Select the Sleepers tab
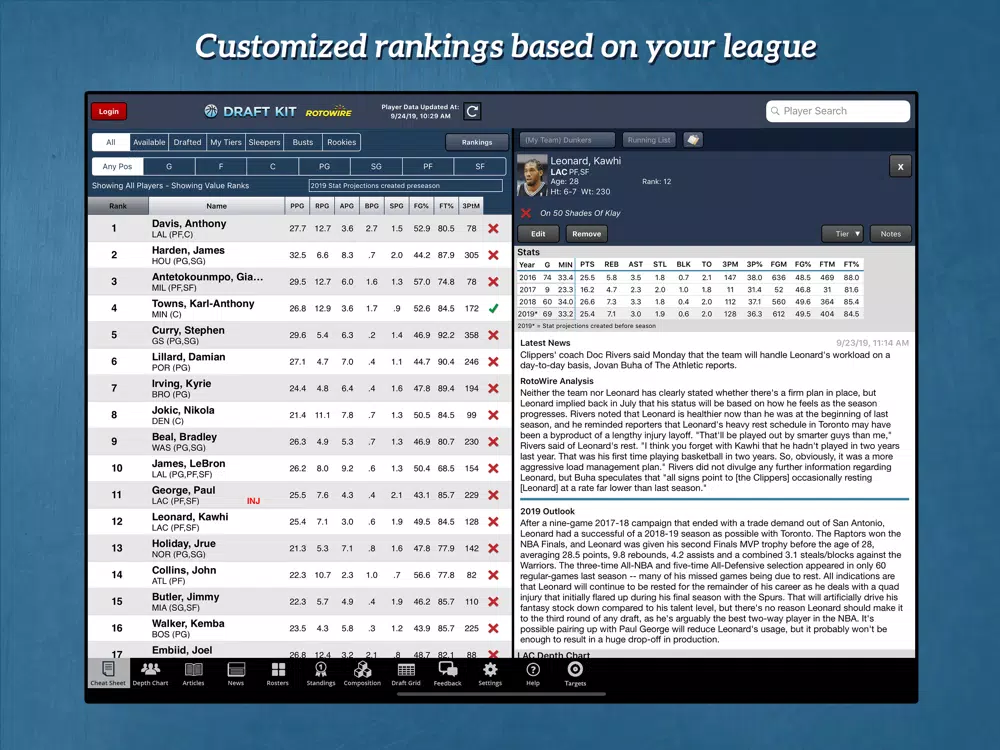This screenshot has height=750, width=1000. tap(264, 142)
